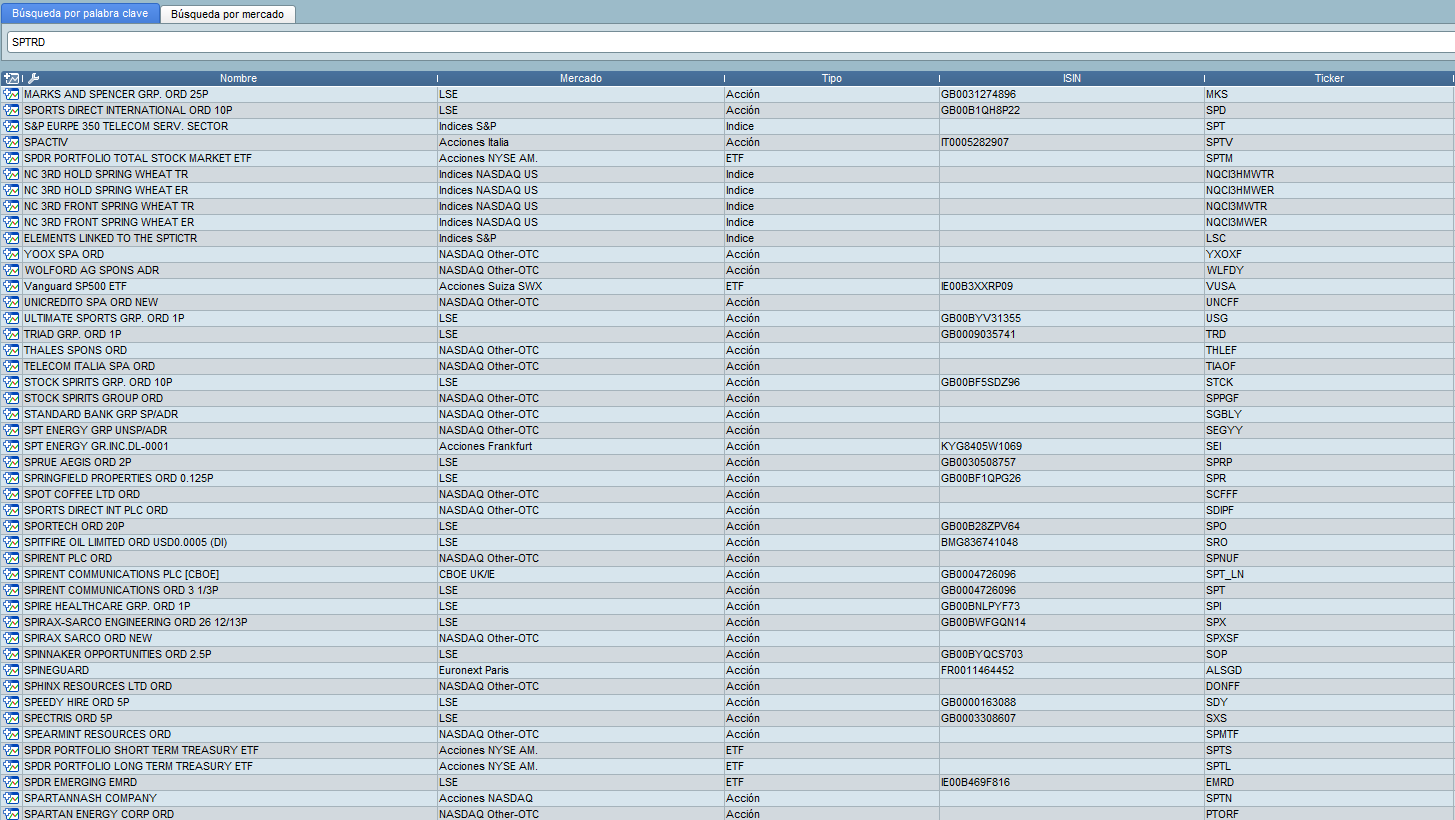Click chart icon beside WOLFORD AG SPONS ADR

[x=11, y=270]
